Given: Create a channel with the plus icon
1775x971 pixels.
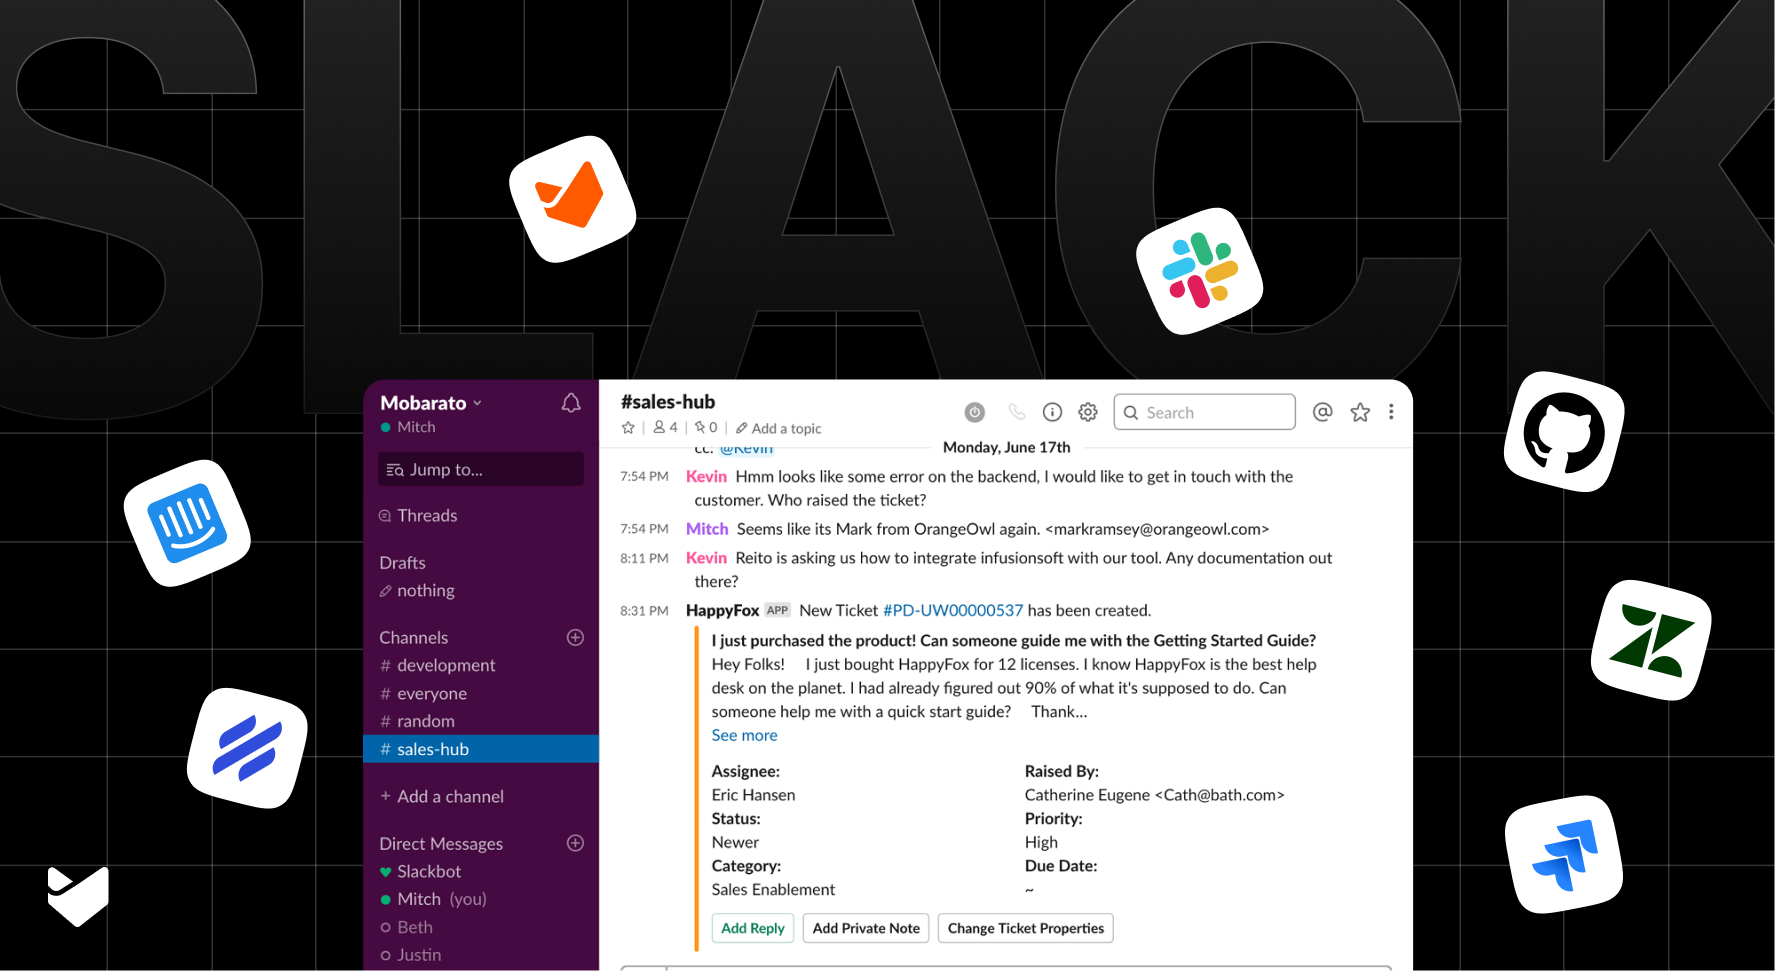Looking at the screenshot, I should 575,637.
